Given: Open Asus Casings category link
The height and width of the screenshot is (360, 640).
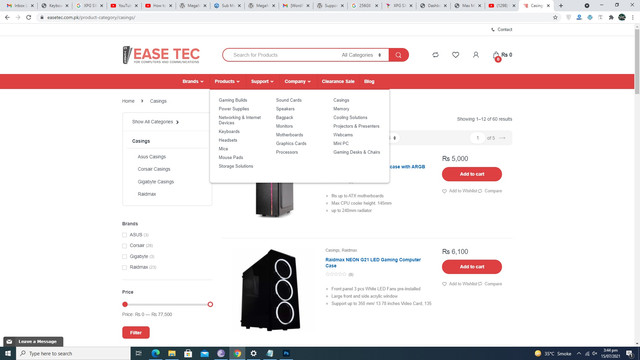Looking at the screenshot, I should coord(151,157).
